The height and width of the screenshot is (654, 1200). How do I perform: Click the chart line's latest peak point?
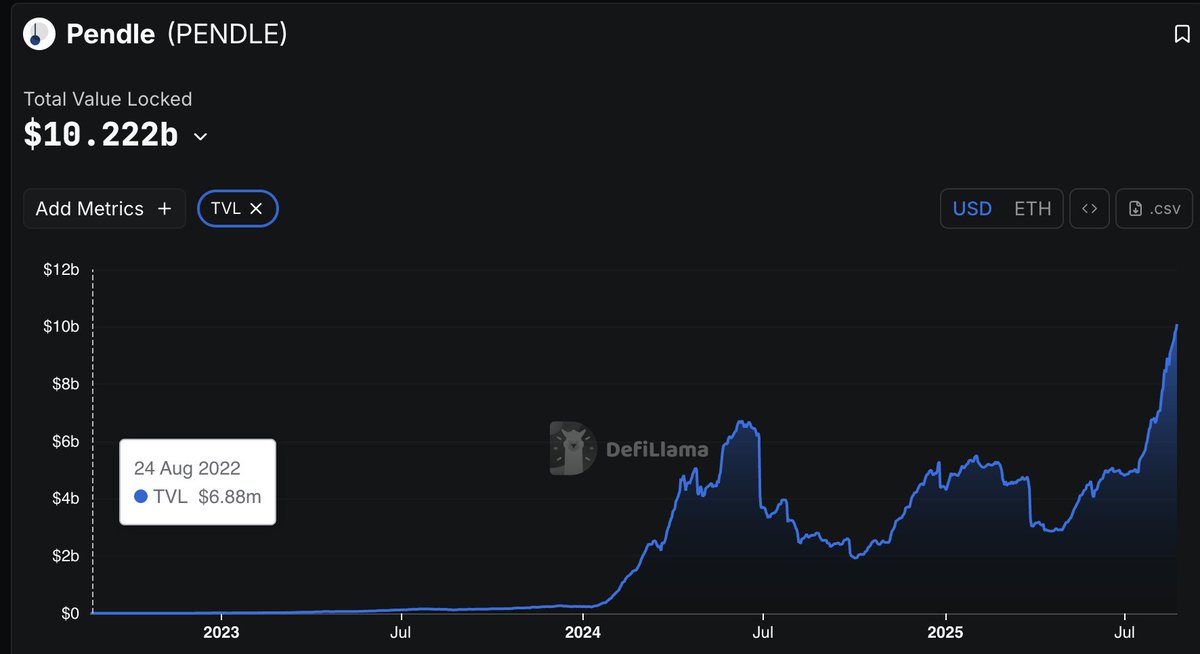1177,325
